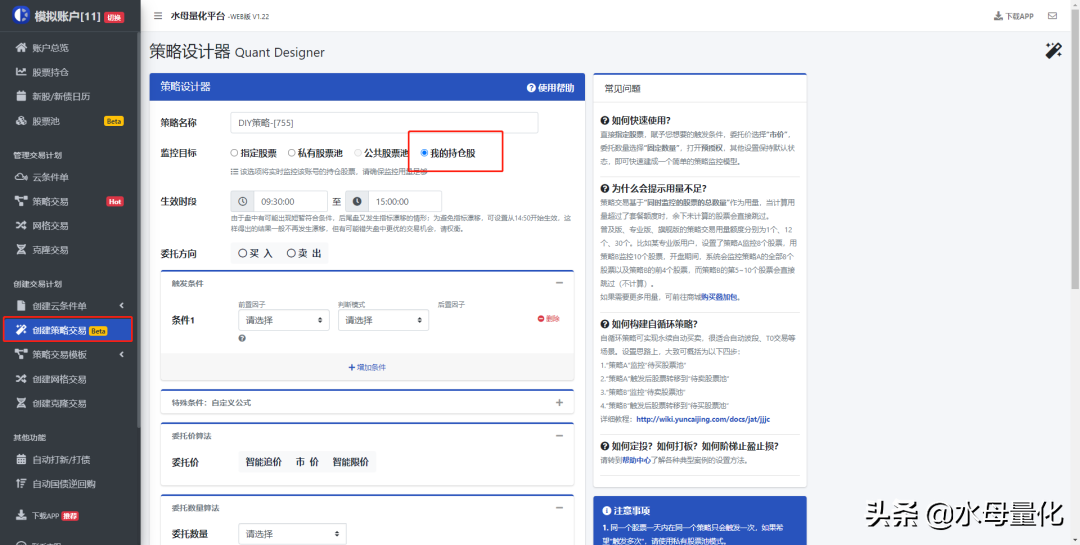1080x545 pixels.
Task: Click the home icon beside 账户总览
Action: tap(21, 48)
